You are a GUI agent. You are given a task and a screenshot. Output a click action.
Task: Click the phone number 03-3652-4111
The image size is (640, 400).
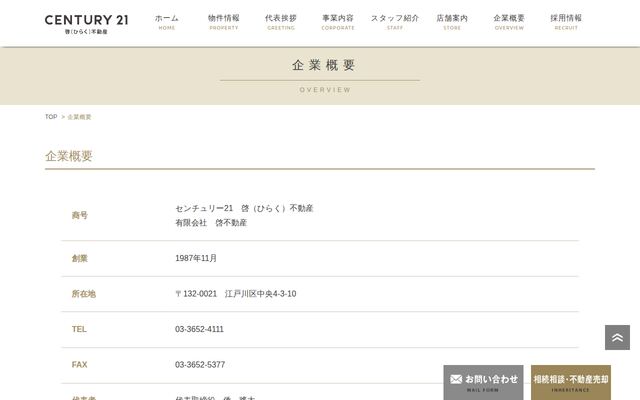pos(199,329)
